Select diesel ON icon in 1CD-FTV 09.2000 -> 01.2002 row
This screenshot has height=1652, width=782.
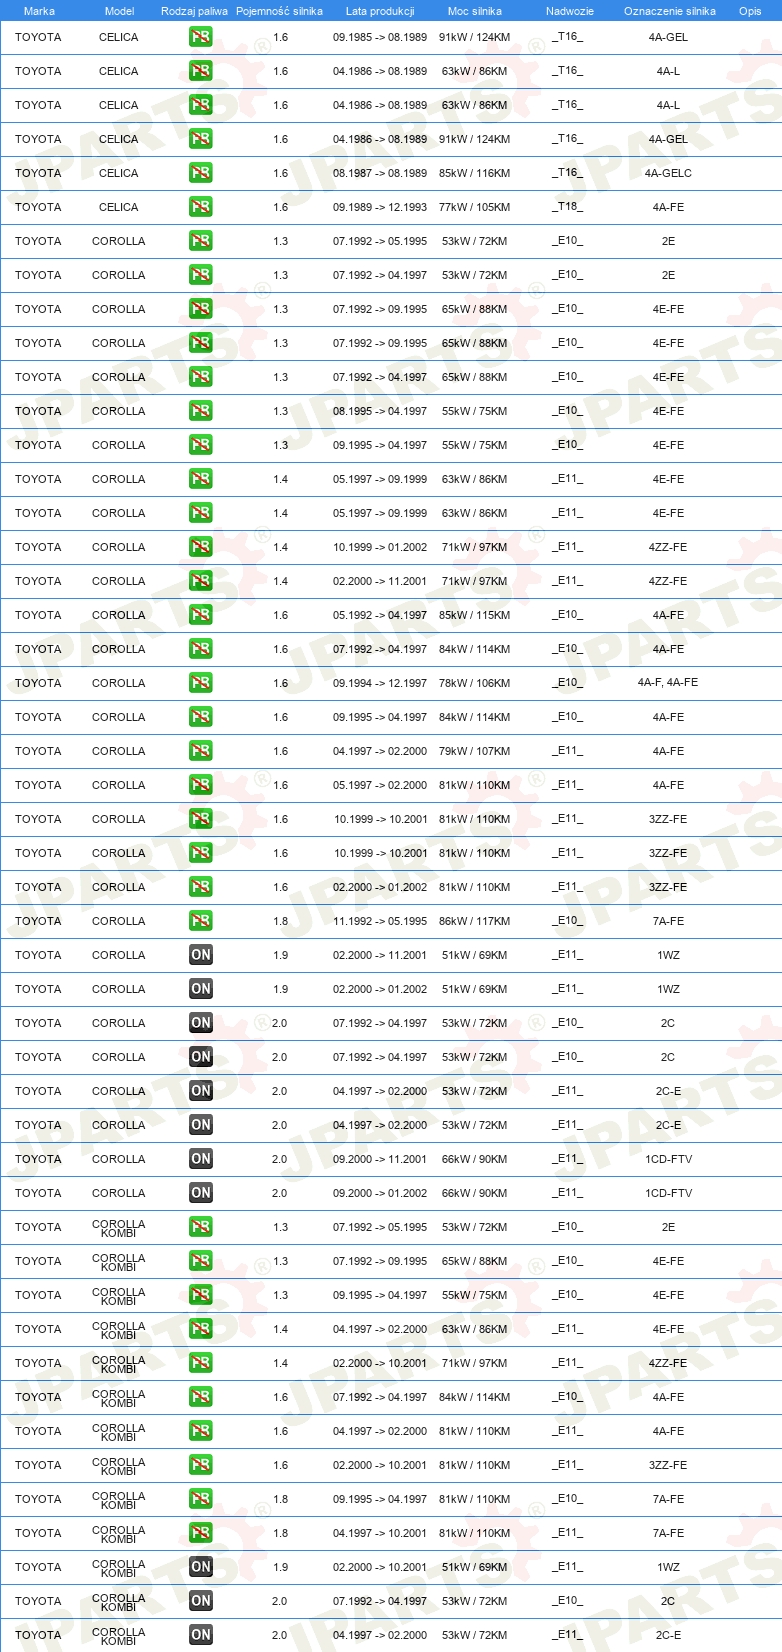click(x=201, y=1193)
